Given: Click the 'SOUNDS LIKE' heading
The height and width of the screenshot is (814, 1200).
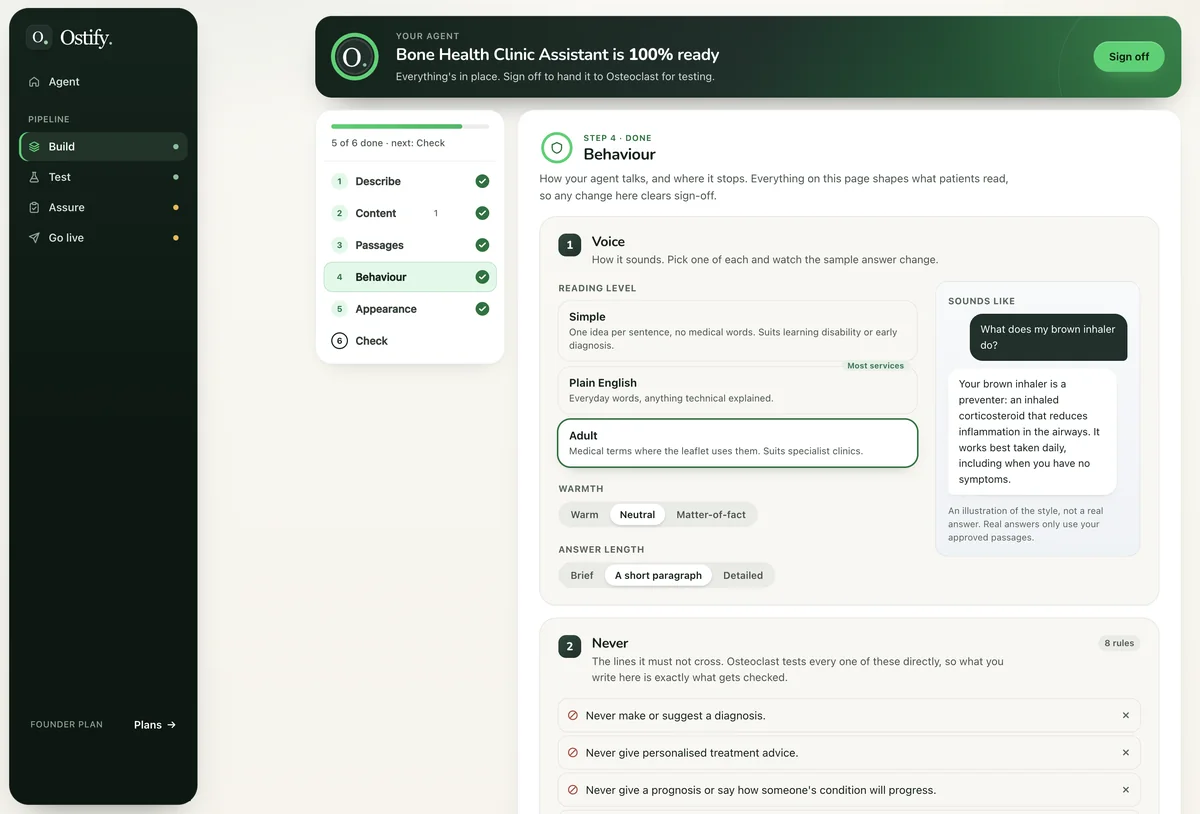Looking at the screenshot, I should (x=981, y=301).
